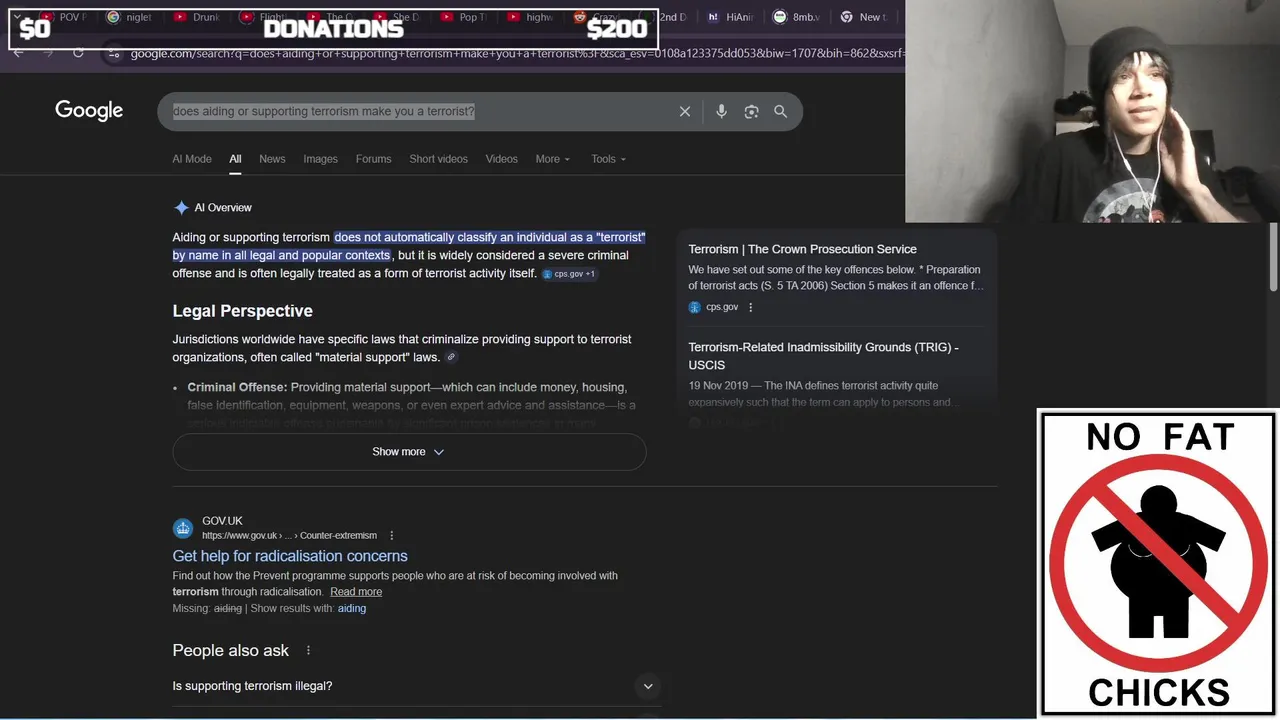Click the People also ask heading
The height and width of the screenshot is (720, 1280).
coord(230,650)
